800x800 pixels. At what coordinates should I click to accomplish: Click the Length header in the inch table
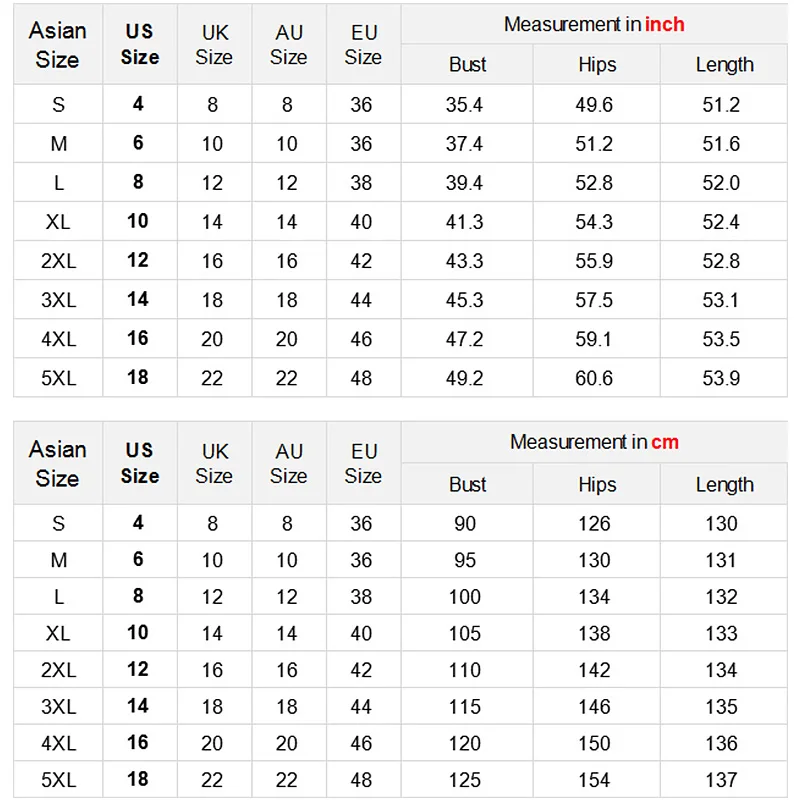(x=724, y=65)
